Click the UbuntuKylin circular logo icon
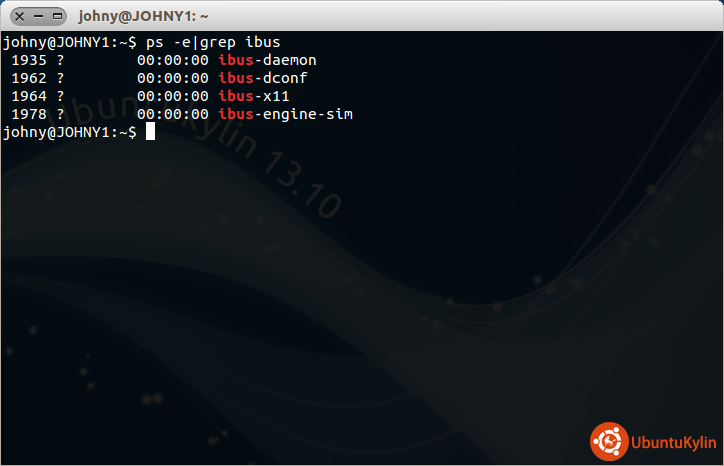 (x=609, y=441)
